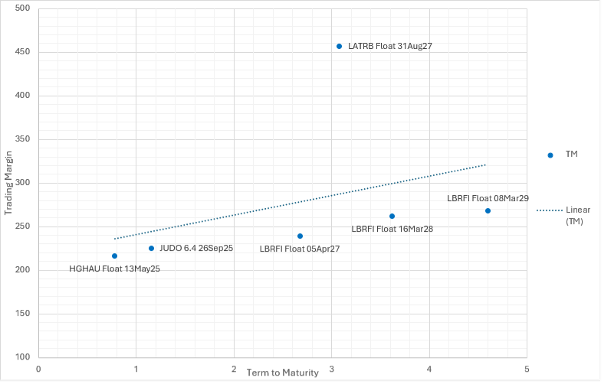The height and width of the screenshot is (382, 602).
Task: Click the LBRFI Float 05Apr27 data point
Action: click(x=300, y=236)
